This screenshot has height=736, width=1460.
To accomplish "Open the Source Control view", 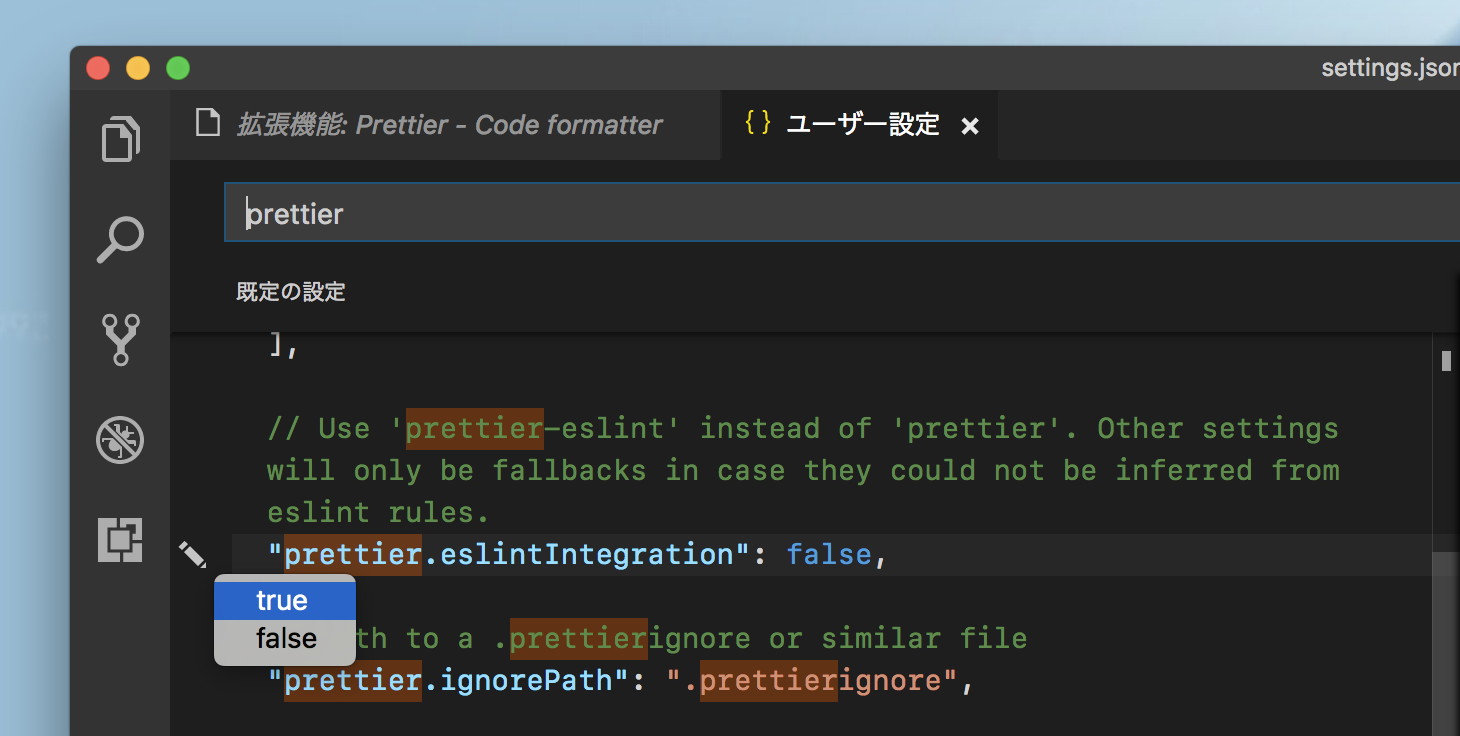I will tap(121, 339).
